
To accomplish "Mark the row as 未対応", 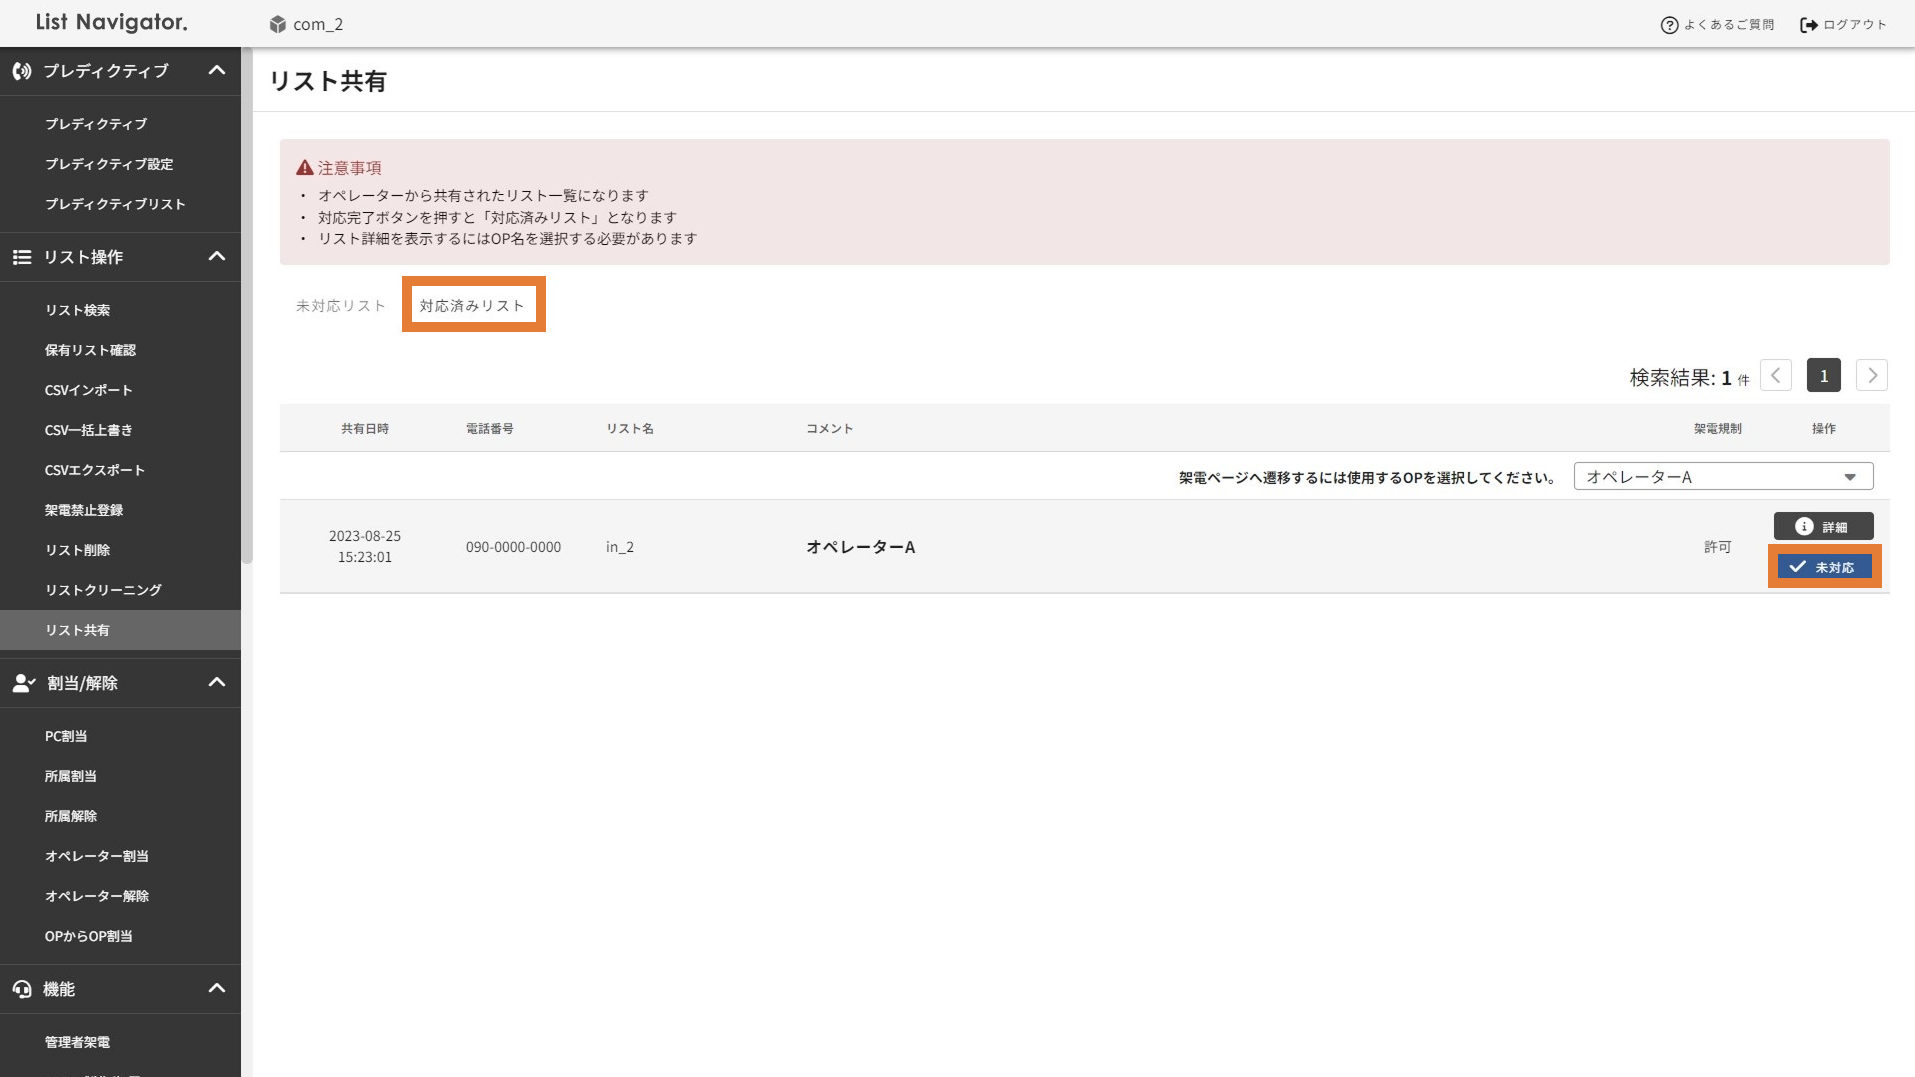I will point(1823,567).
